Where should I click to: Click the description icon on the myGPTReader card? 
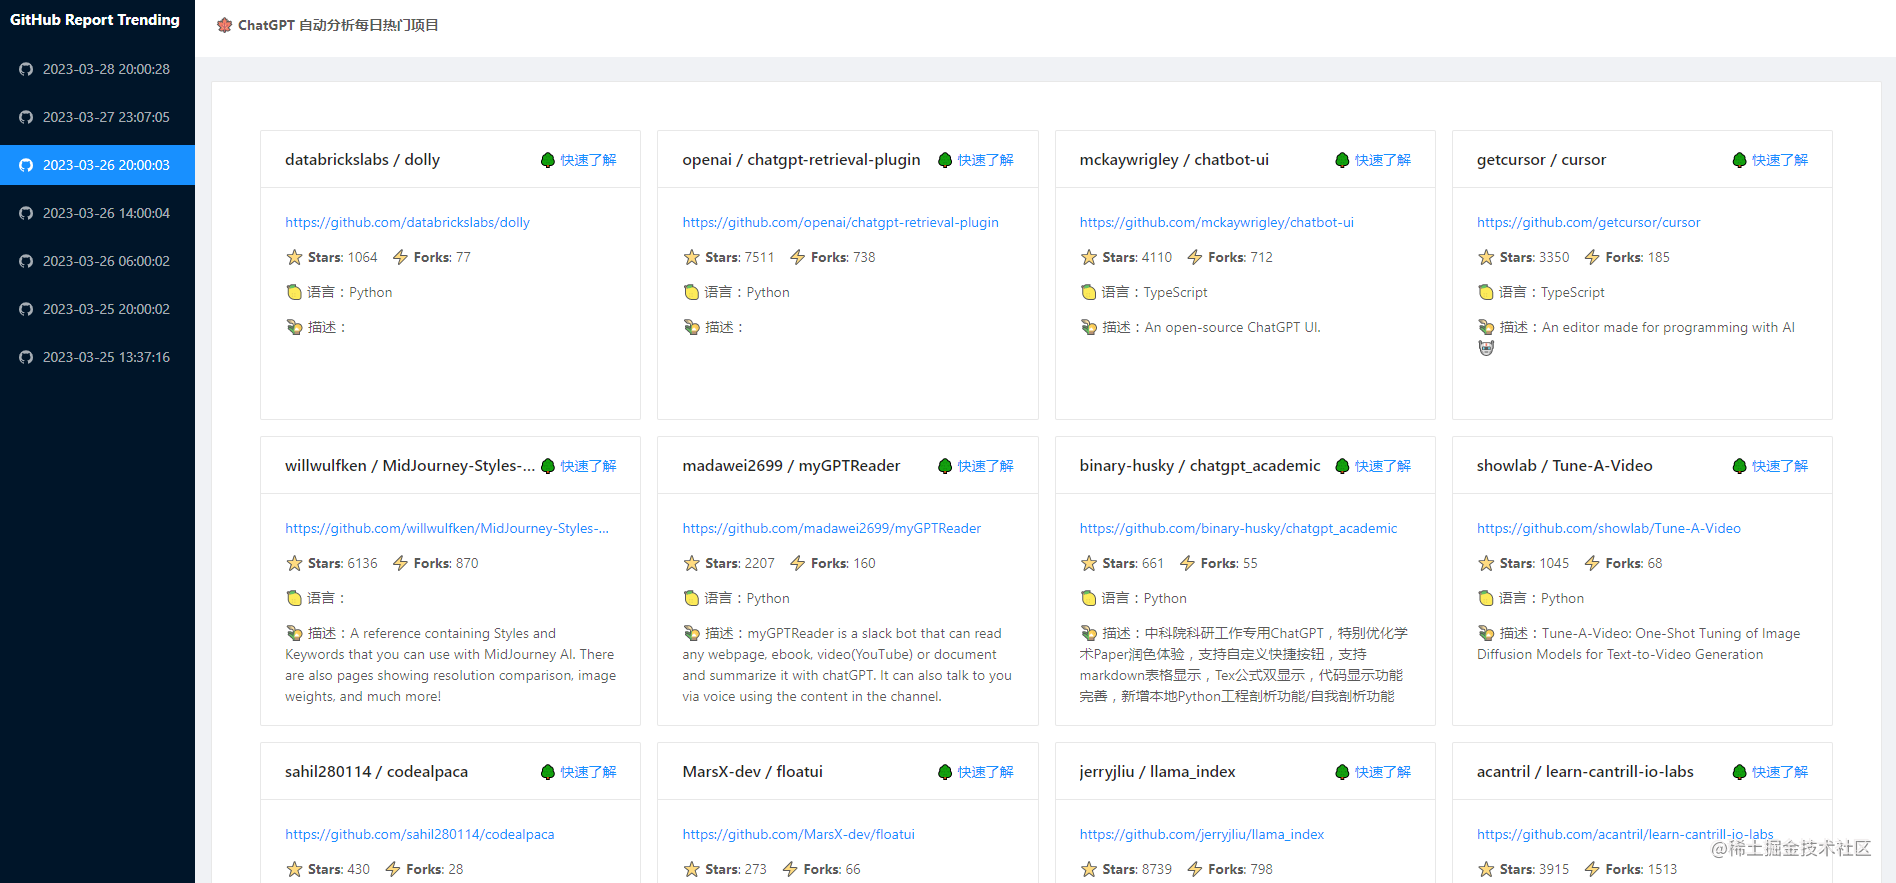[x=691, y=633]
